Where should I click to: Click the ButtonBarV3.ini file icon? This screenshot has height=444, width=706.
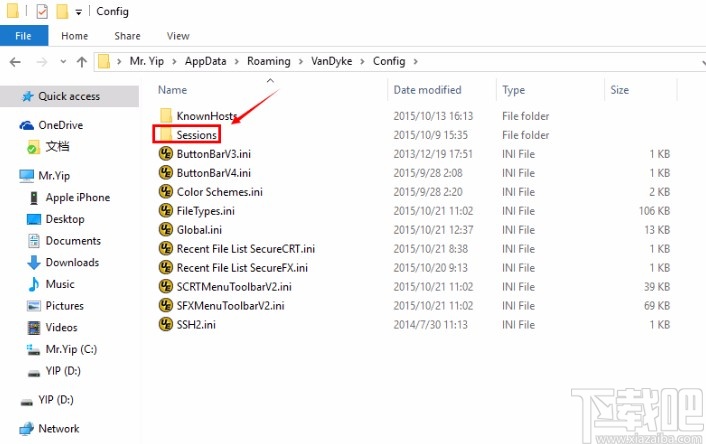tap(166, 154)
